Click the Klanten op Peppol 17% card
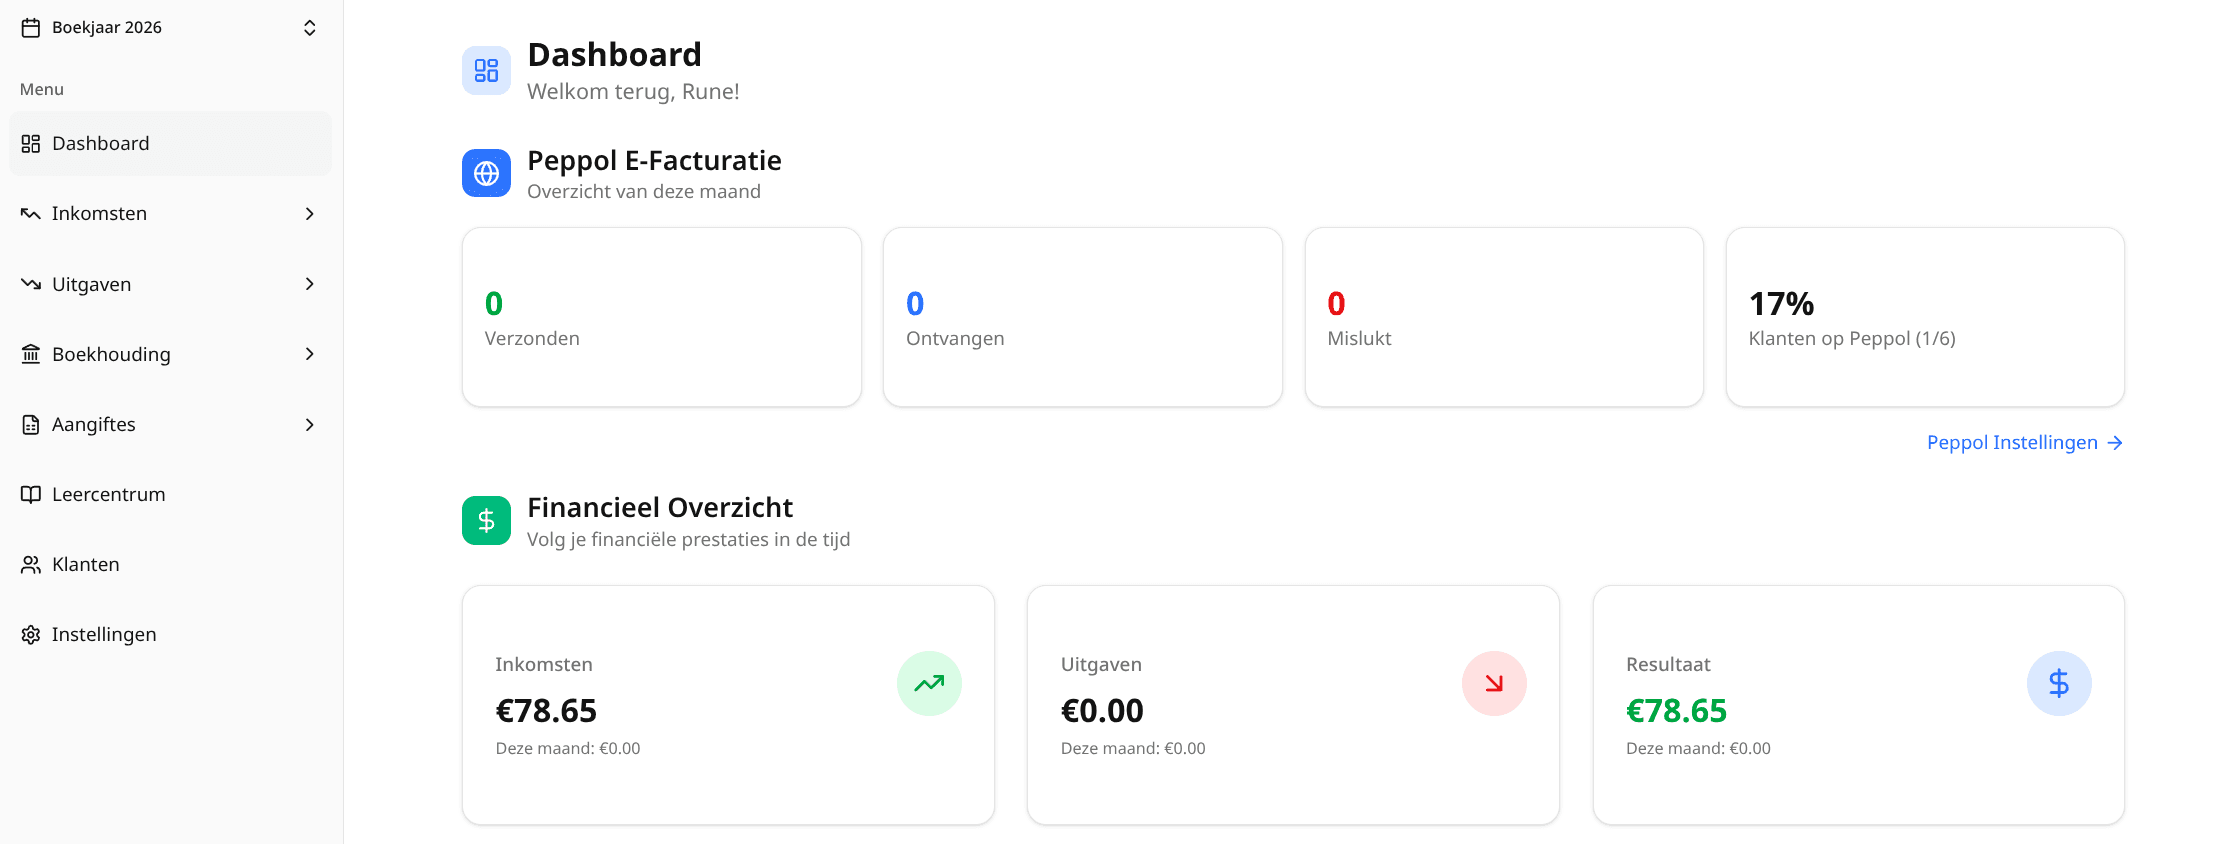Viewport: 2240px width, 844px height. pyautogui.click(x=1925, y=317)
